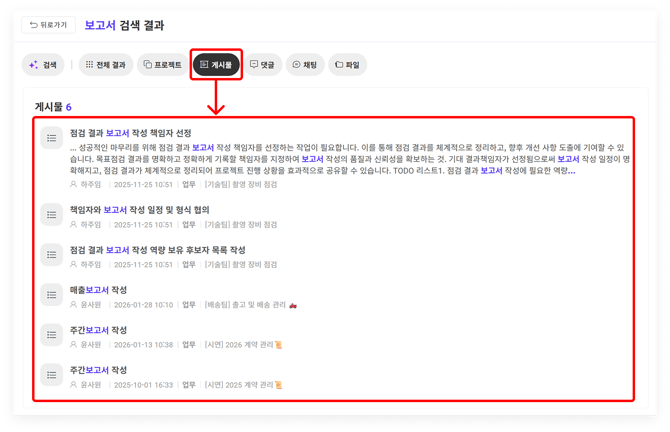Click the [시연] 2026 계약 관리 project label

point(240,345)
